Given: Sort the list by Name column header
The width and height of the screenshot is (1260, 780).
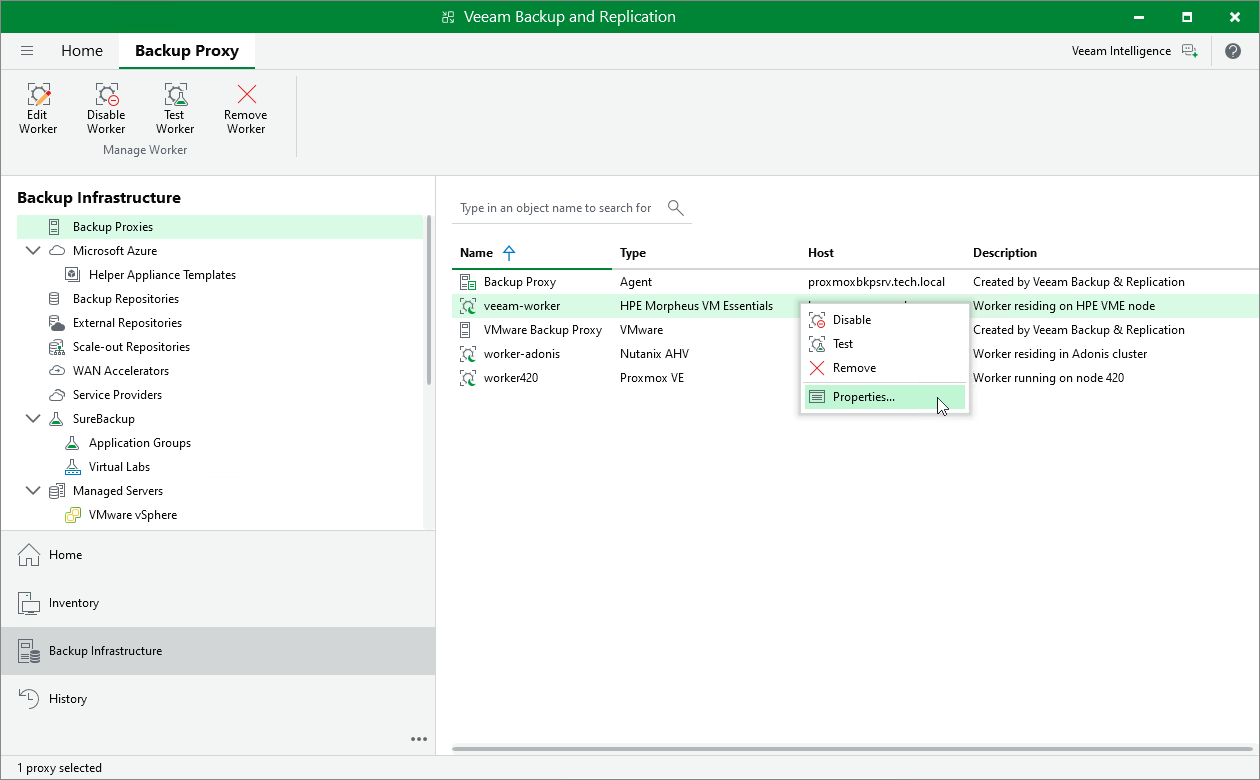Looking at the screenshot, I should point(477,253).
